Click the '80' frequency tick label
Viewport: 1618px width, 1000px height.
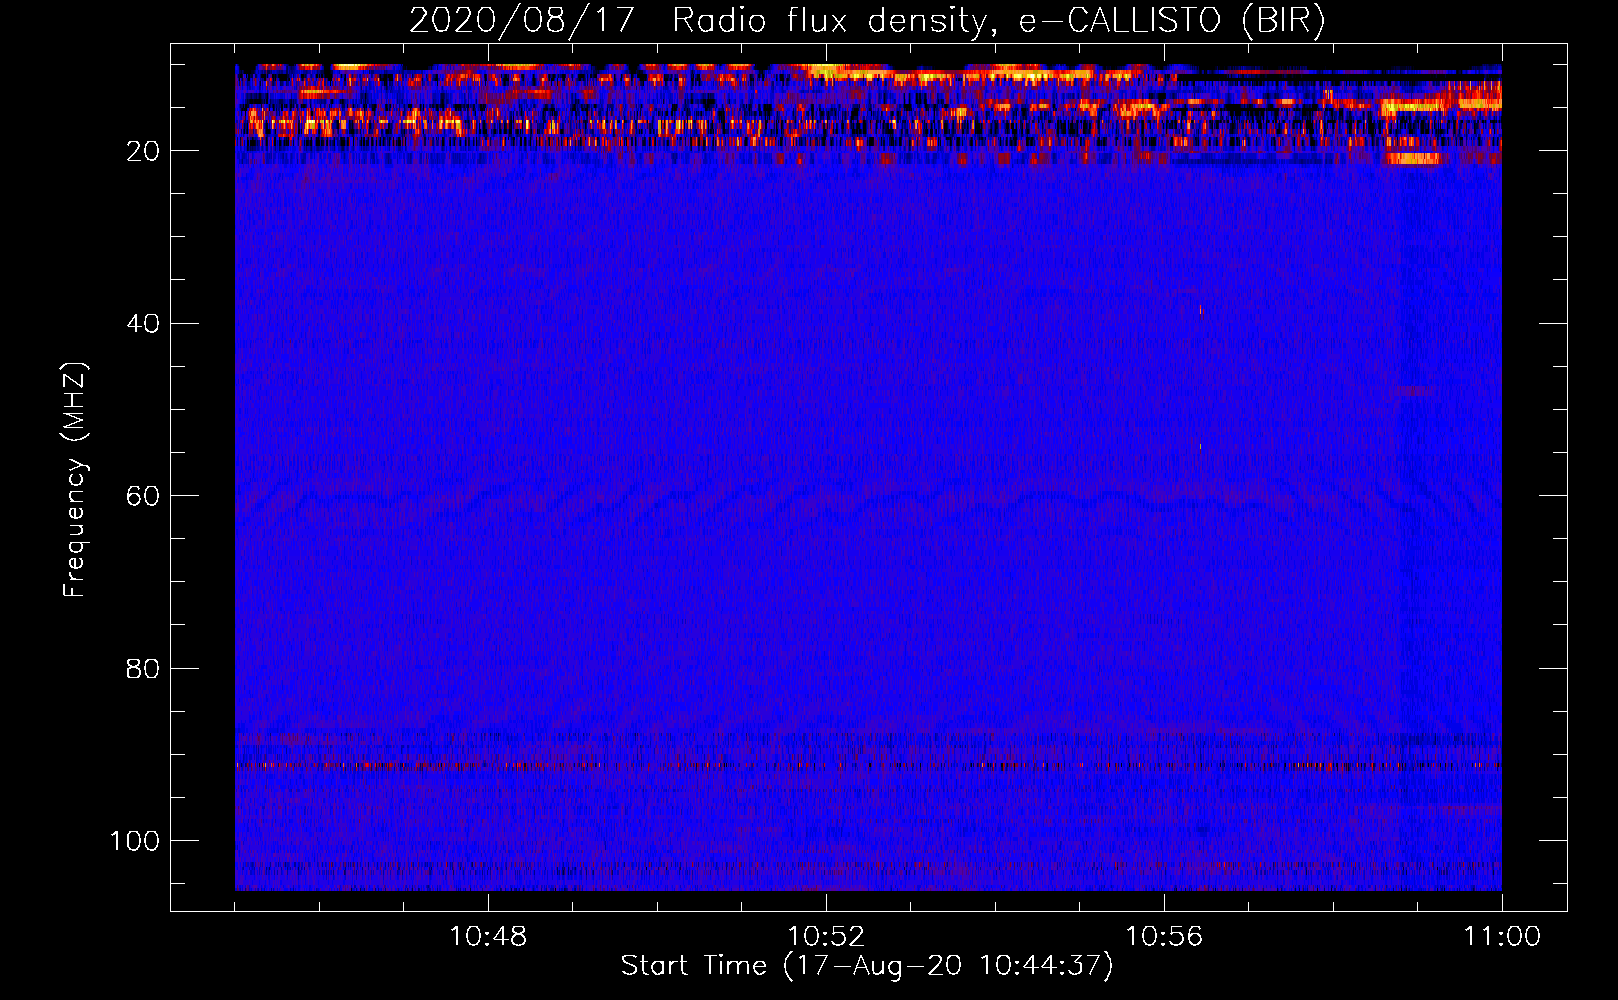143,668
